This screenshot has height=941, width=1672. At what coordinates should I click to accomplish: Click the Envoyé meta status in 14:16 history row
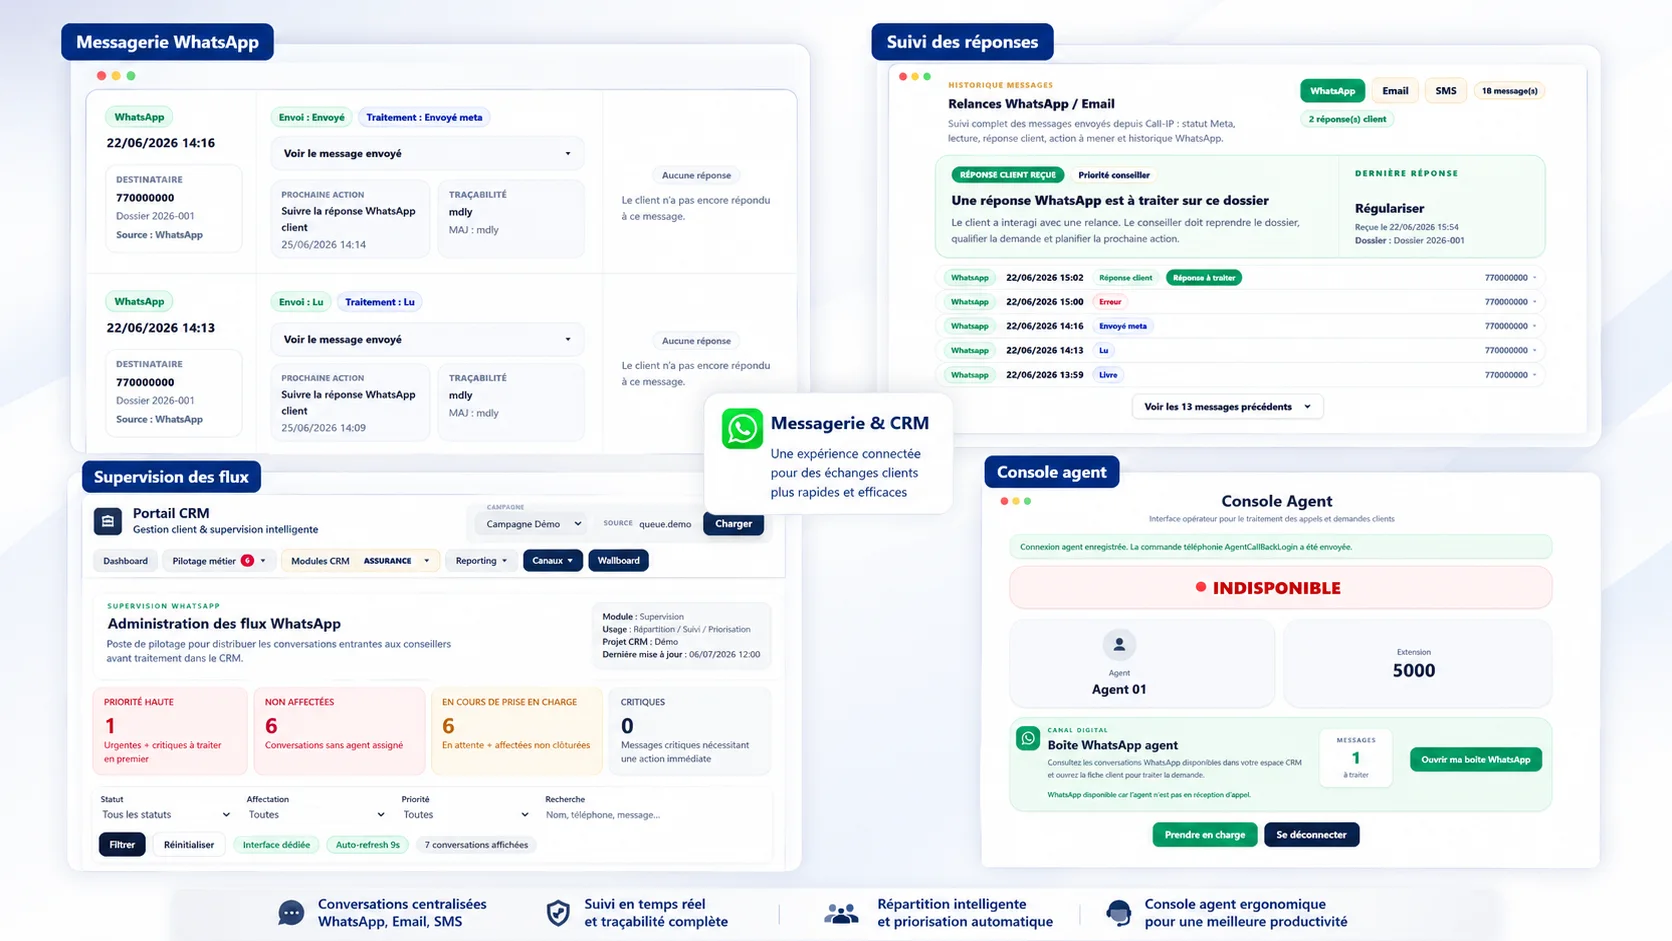tap(1123, 326)
